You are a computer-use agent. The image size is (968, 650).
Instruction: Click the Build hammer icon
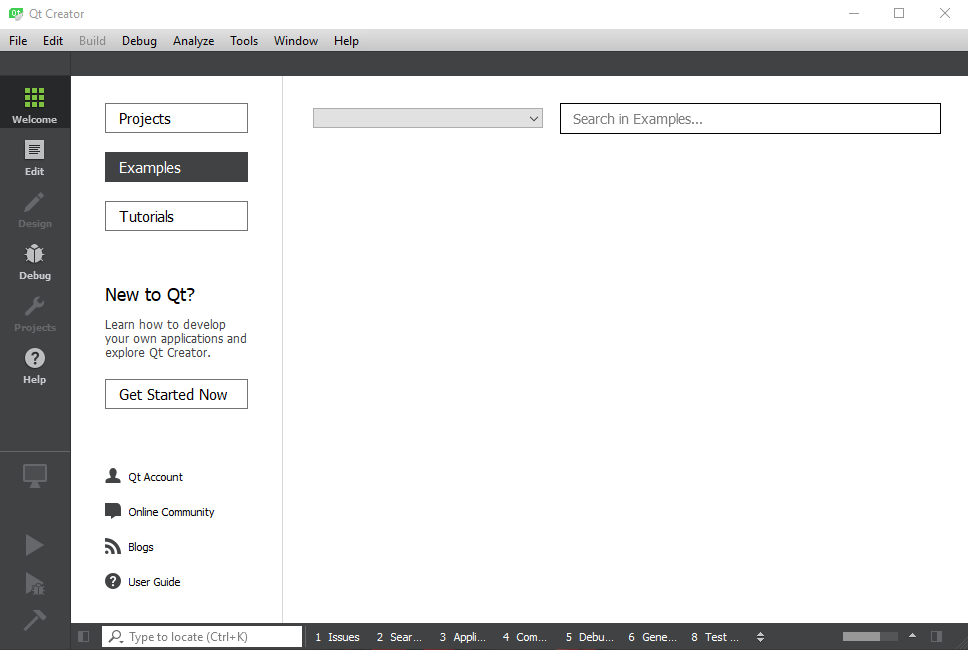[x=35, y=620]
